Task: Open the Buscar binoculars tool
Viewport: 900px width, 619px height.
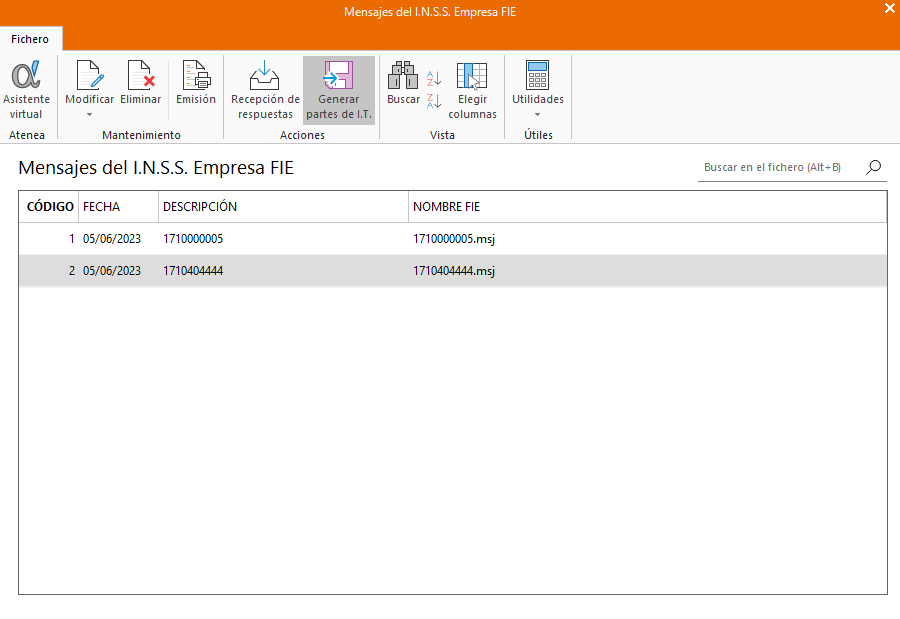Action: pos(403,76)
